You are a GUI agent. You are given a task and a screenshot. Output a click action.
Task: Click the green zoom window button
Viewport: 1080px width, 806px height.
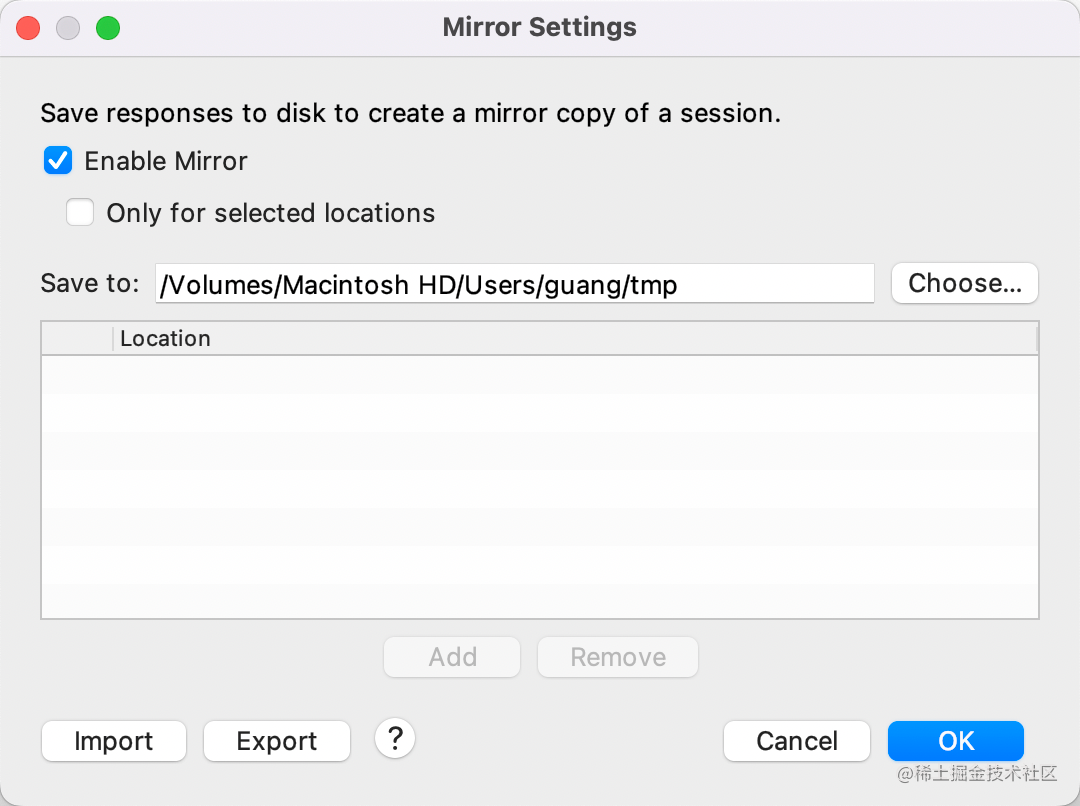(x=108, y=28)
